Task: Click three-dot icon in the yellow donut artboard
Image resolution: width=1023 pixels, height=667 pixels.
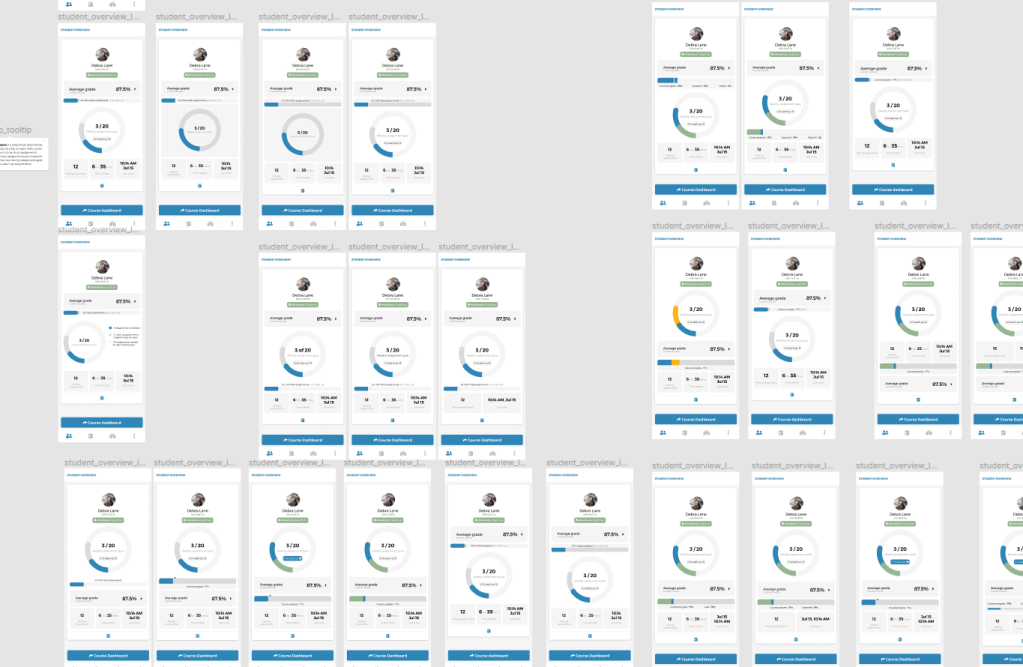Action: pyautogui.click(x=728, y=432)
